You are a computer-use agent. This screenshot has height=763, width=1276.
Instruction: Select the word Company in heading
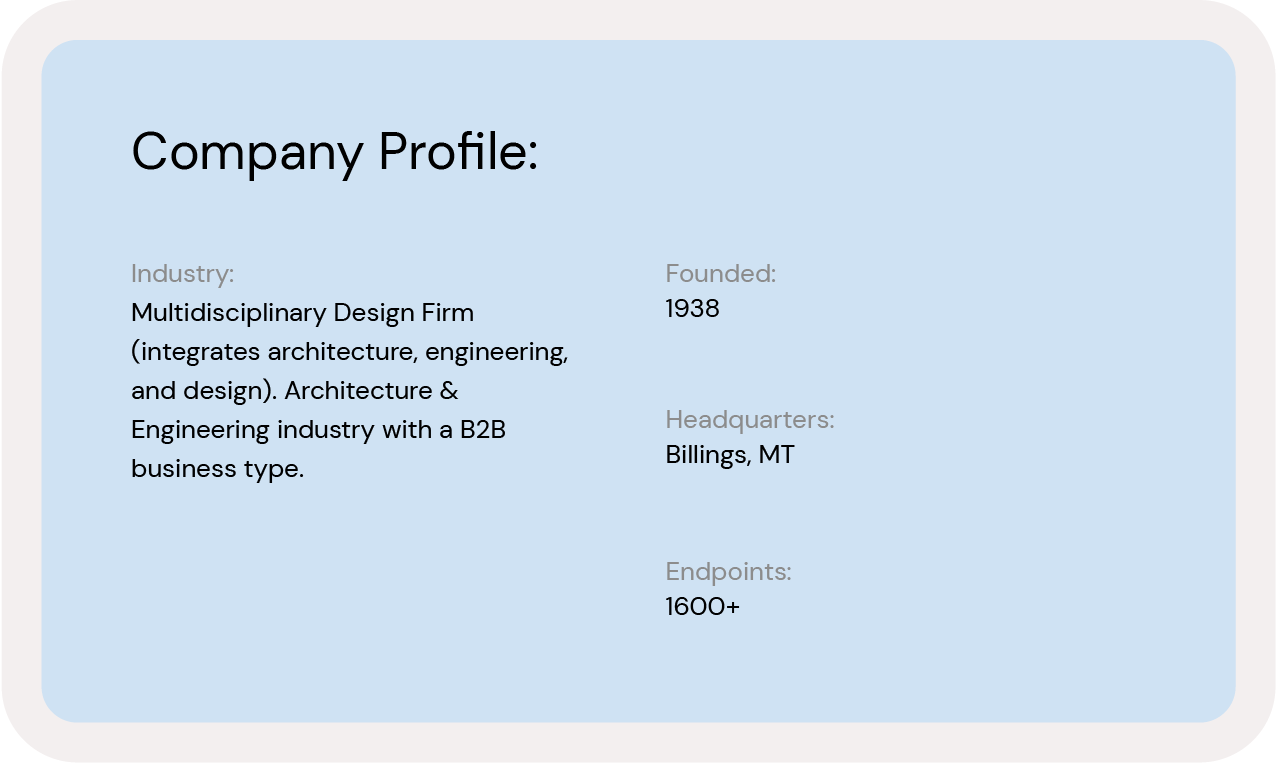click(247, 154)
